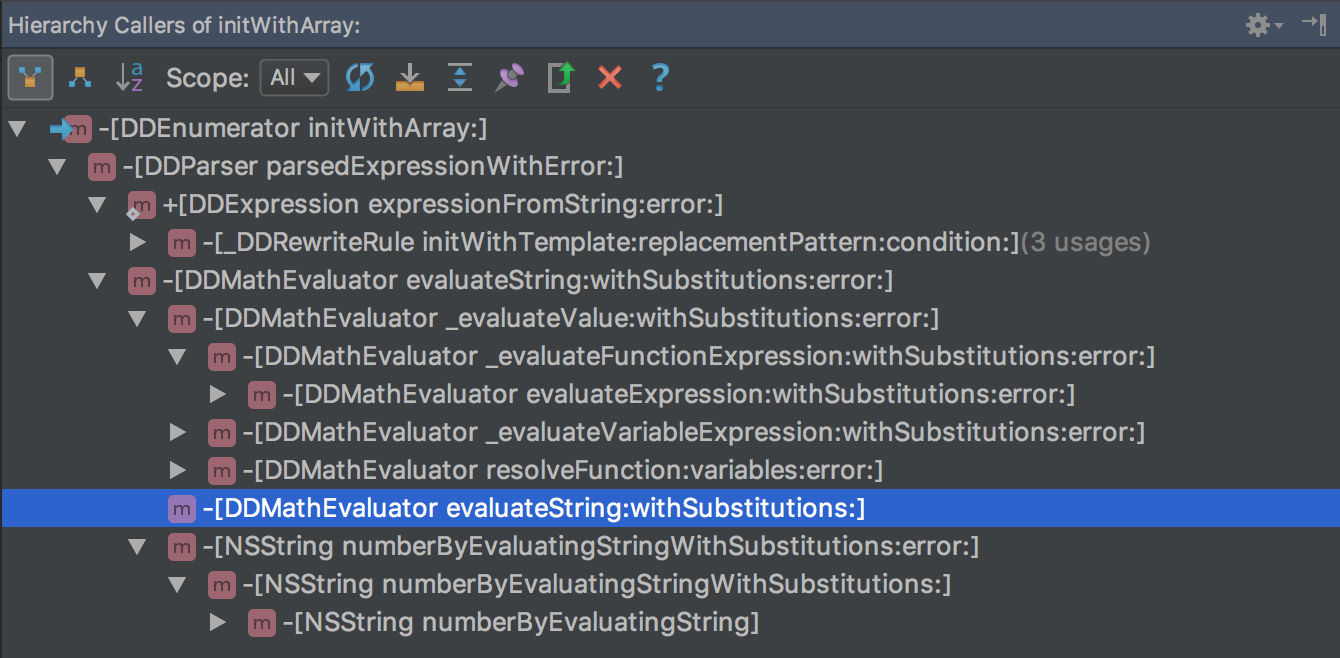Switch to Callee Methods Hierarchy view
The image size is (1340, 658).
80,77
